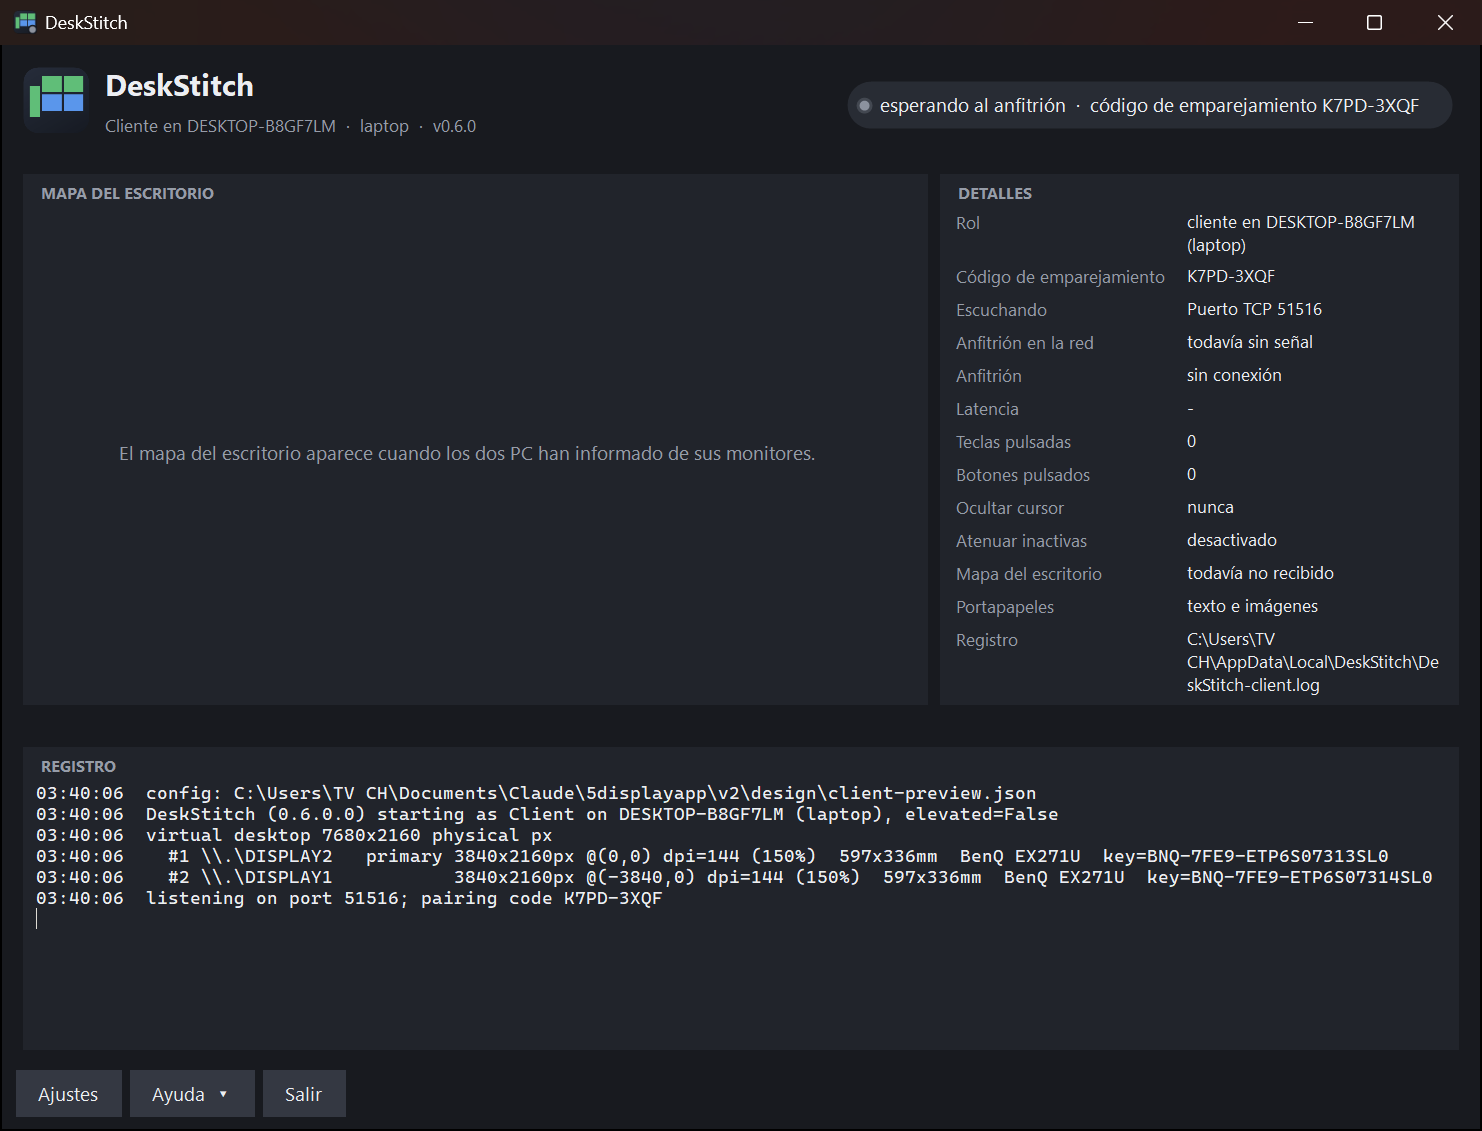This screenshot has height=1131, width=1482.
Task: Click the log file path ending "DeskStitch-client.log"
Action: point(1313,662)
